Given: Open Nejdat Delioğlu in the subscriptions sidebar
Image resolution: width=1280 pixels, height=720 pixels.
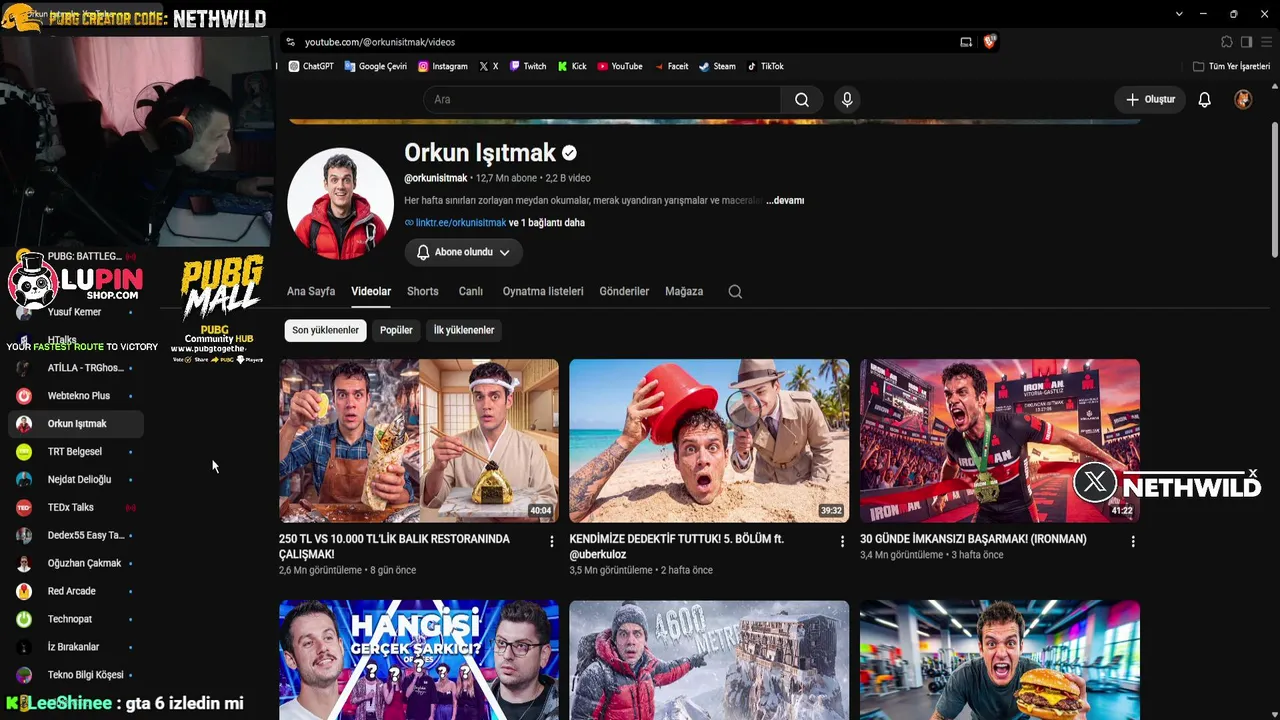Looking at the screenshot, I should tap(76, 480).
